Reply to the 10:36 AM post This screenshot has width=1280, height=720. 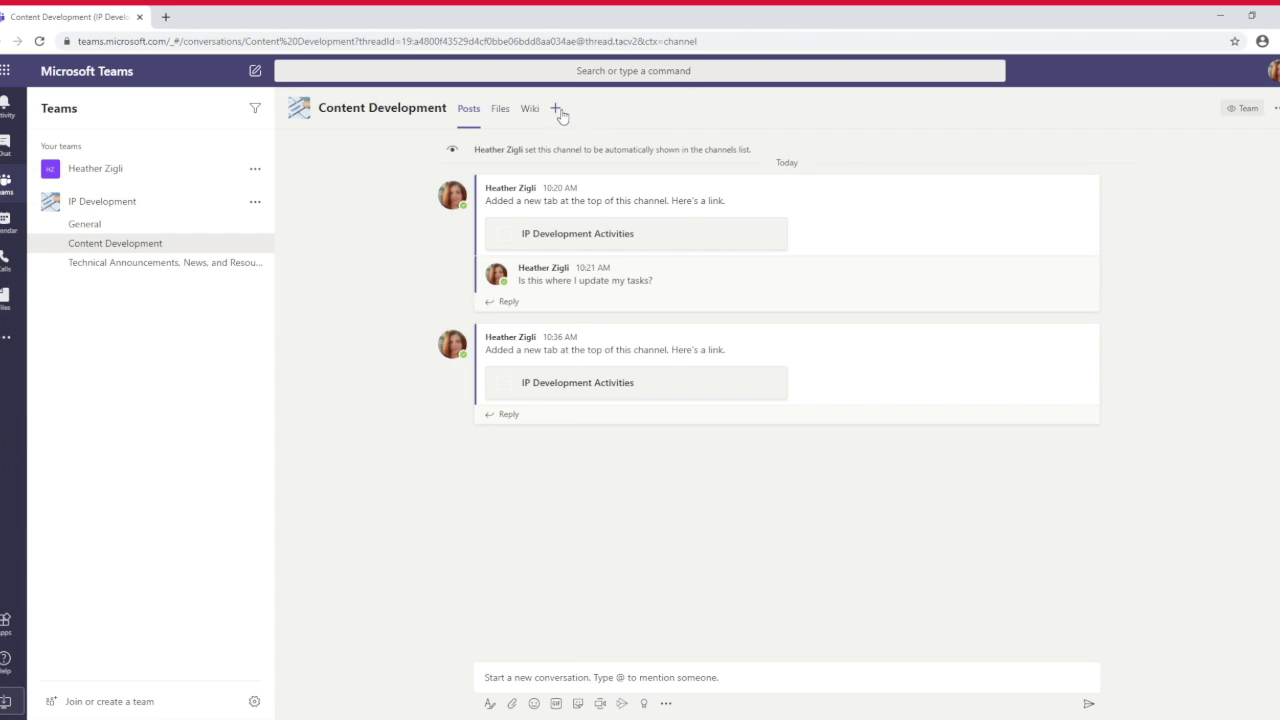pos(502,414)
